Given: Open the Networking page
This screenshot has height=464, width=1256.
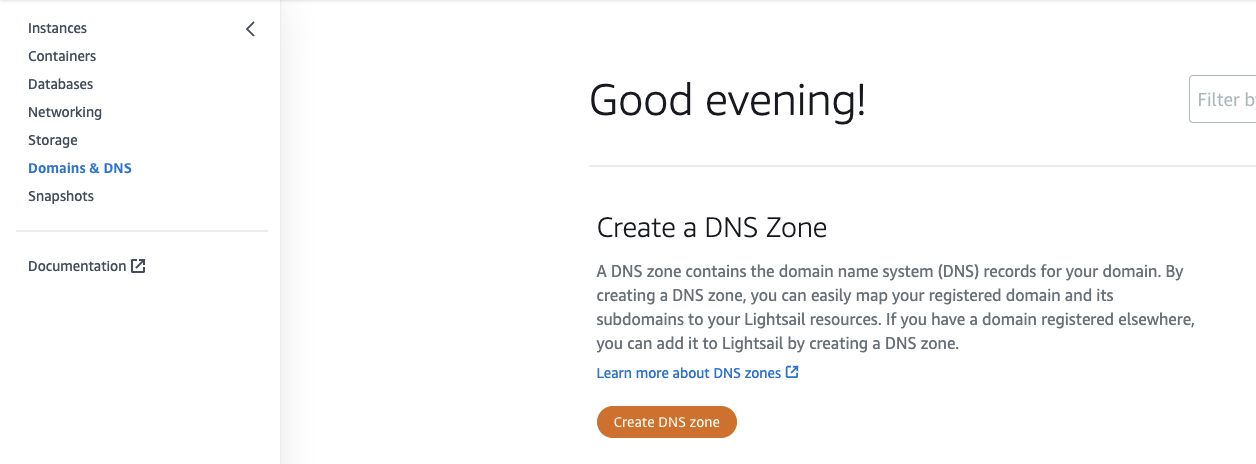Looking at the screenshot, I should pos(65,112).
